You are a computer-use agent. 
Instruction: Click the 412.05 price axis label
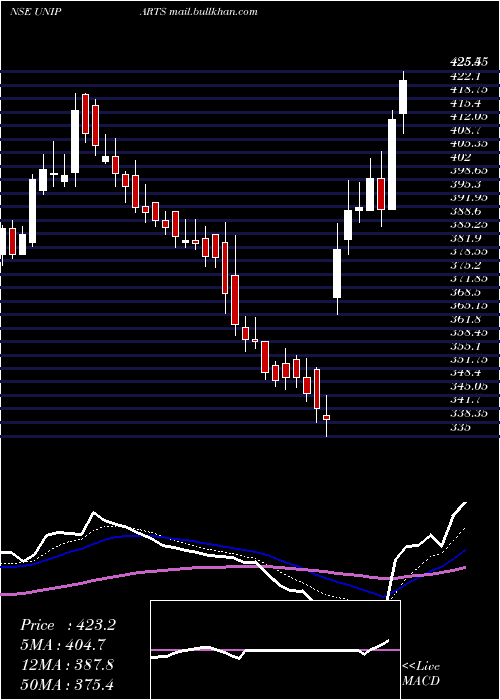click(469, 117)
